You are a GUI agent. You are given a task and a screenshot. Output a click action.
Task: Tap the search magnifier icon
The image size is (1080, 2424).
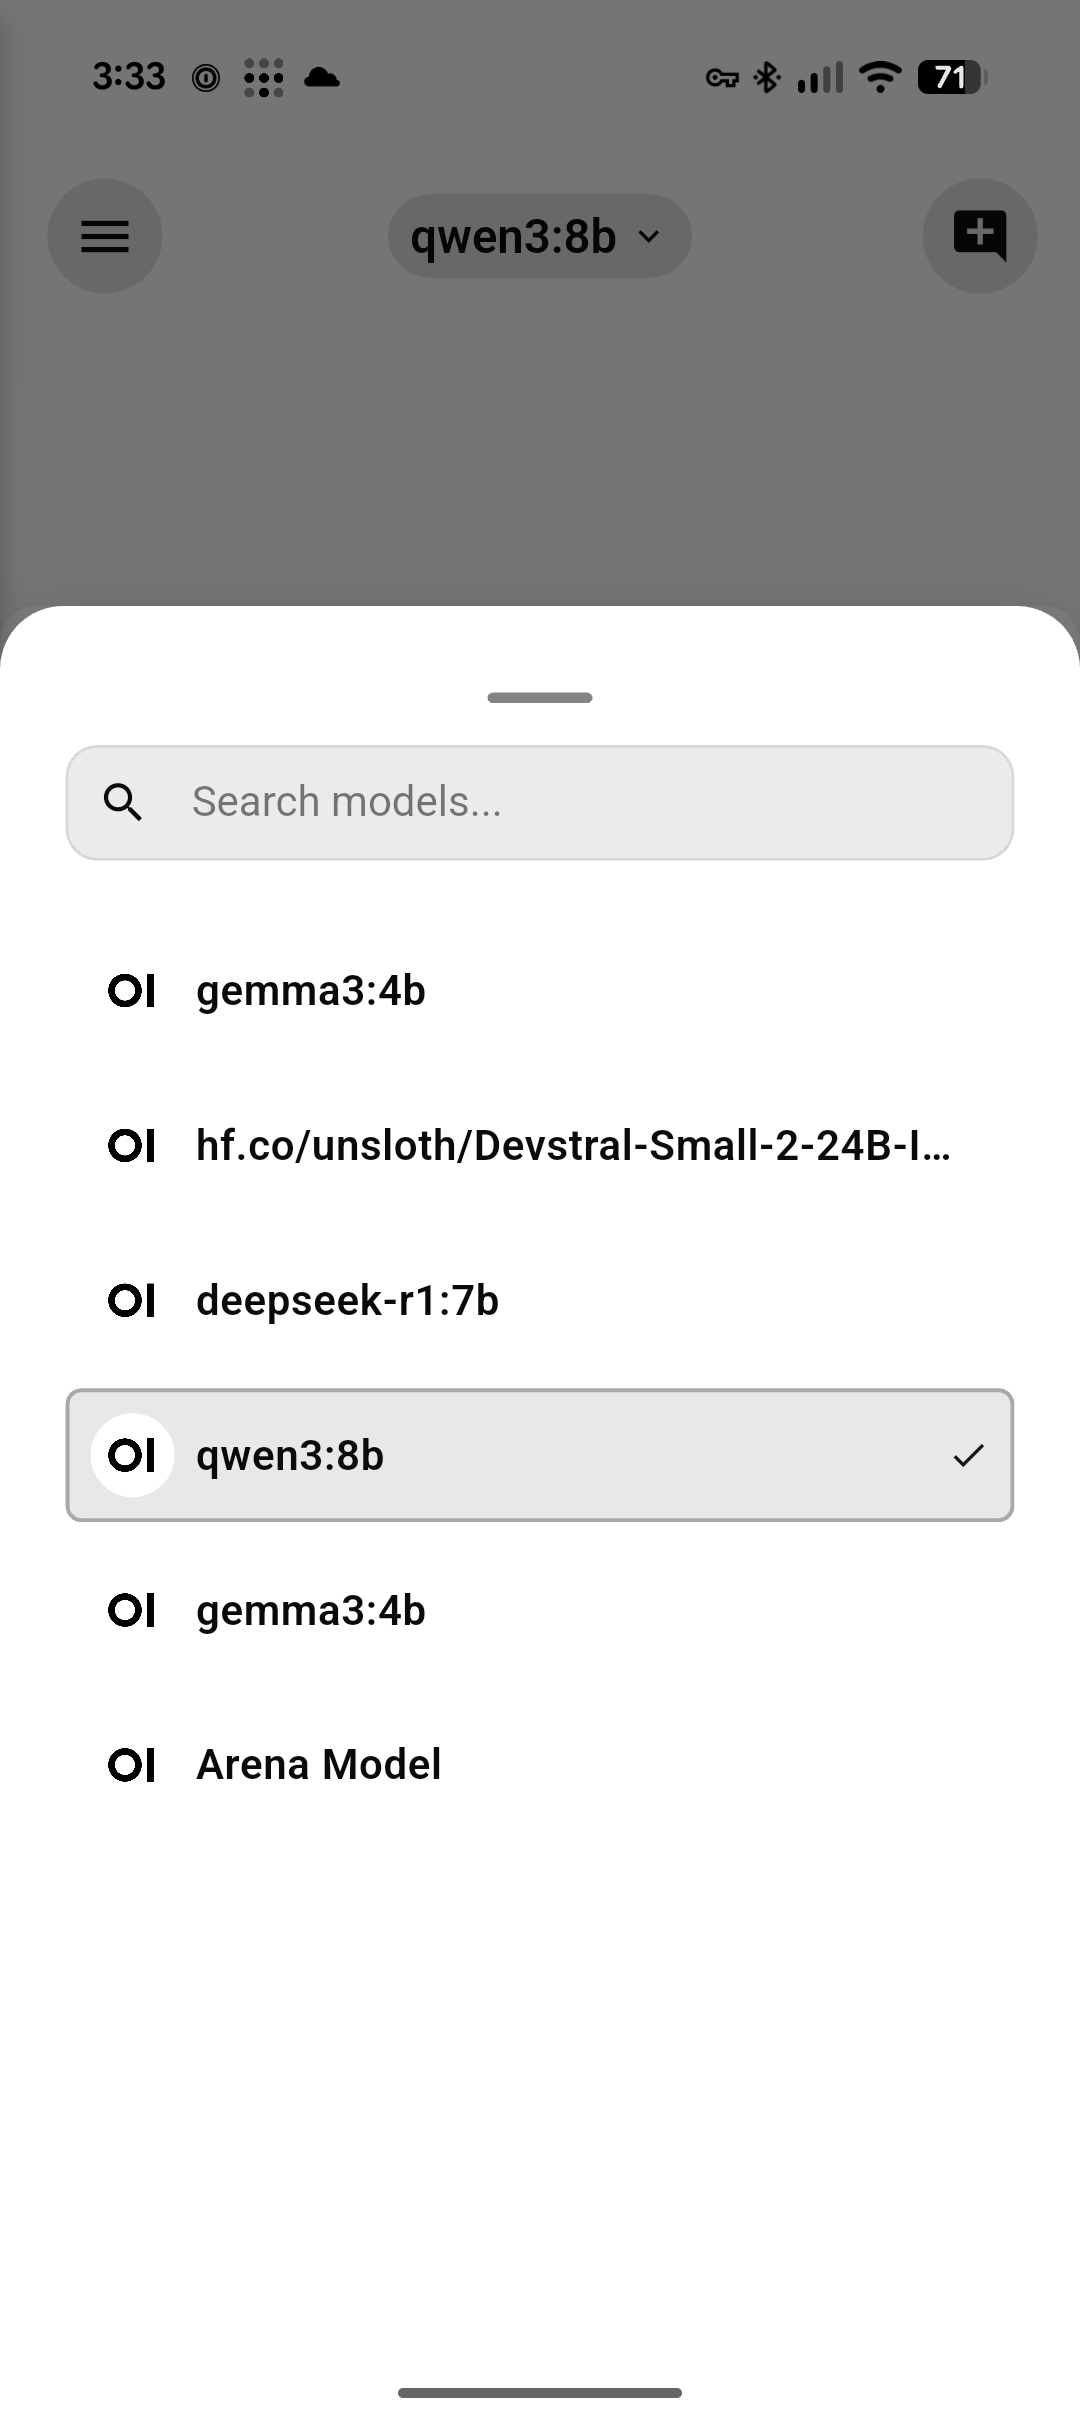click(x=123, y=802)
